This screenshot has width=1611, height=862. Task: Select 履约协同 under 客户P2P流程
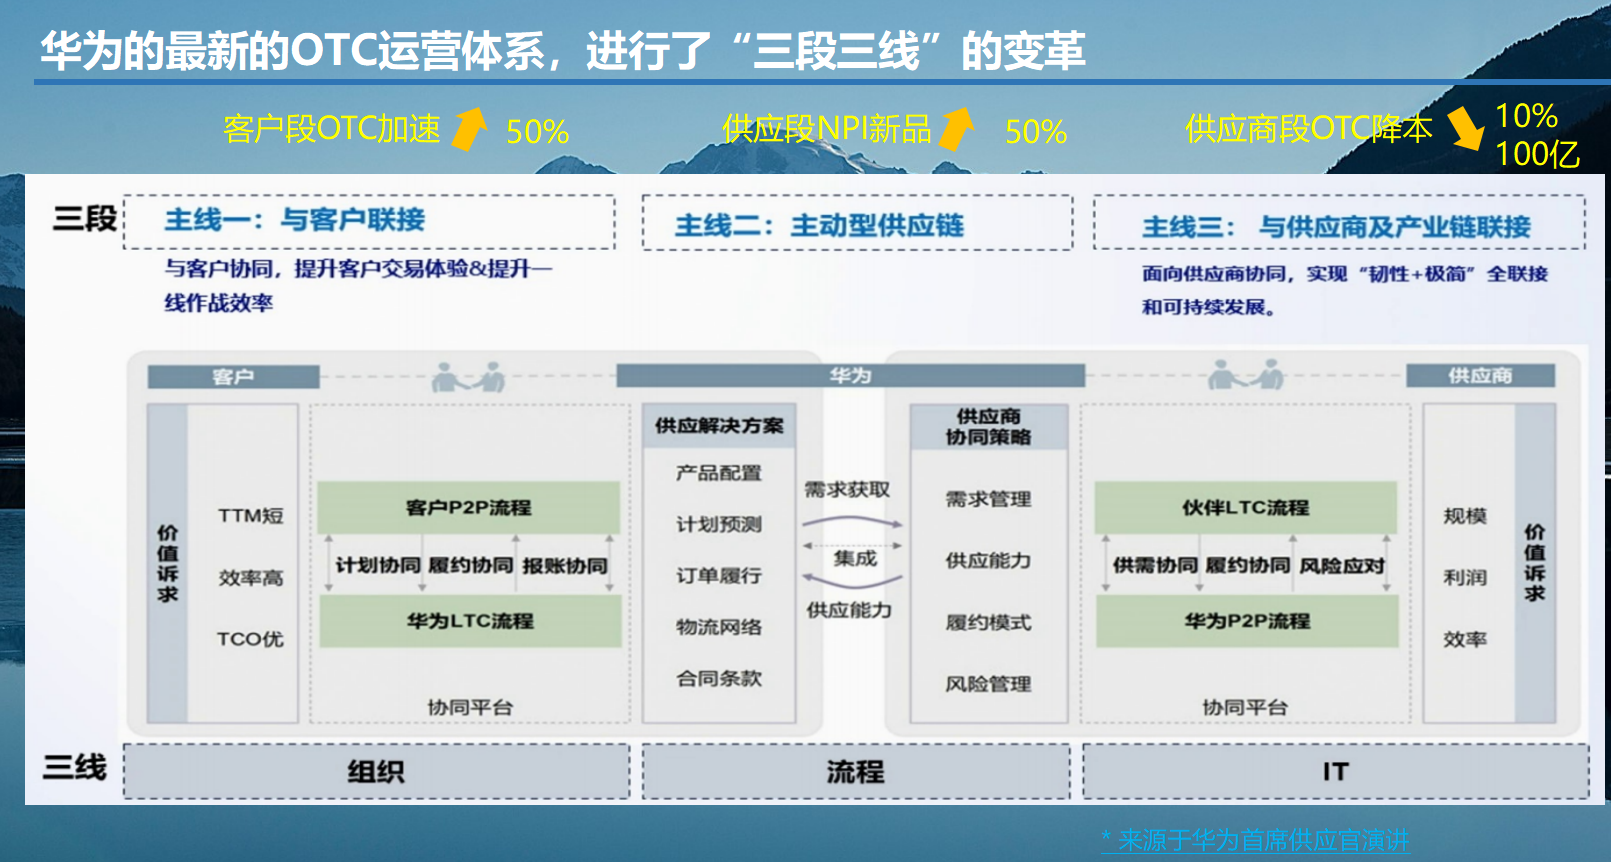pos(470,566)
